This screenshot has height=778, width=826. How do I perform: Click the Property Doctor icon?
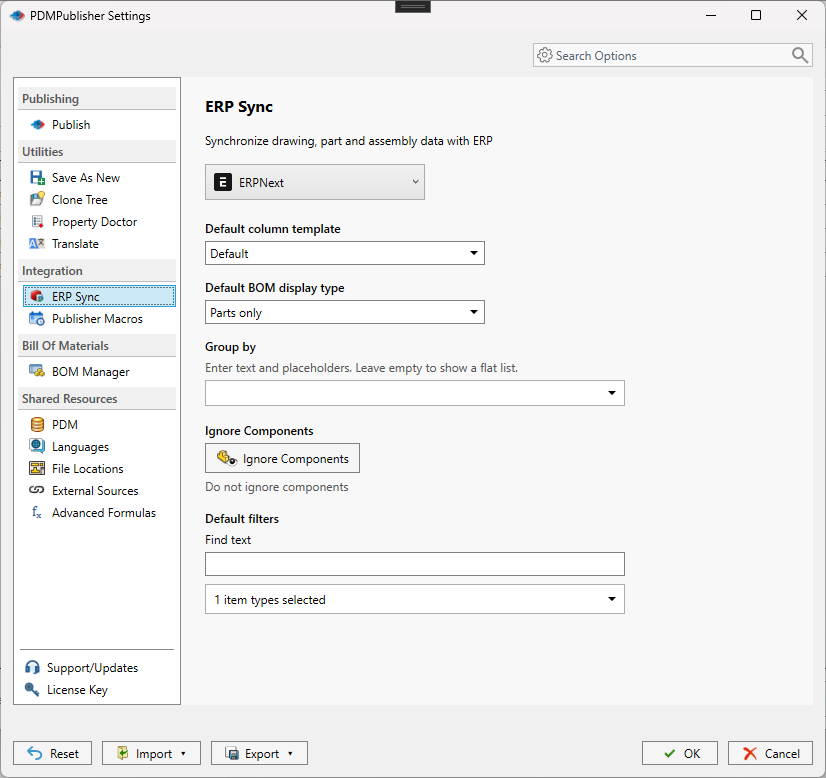[37, 222]
